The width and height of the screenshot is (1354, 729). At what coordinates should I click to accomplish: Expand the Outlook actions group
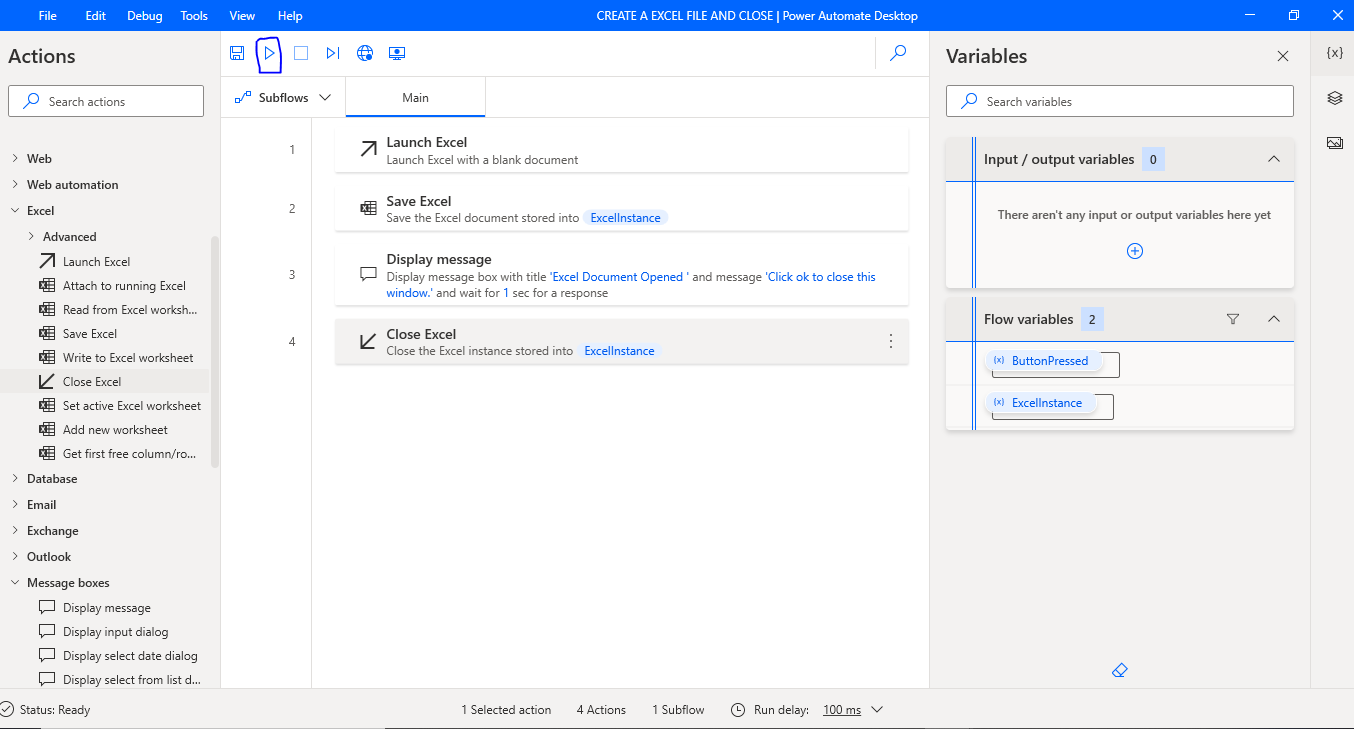click(15, 557)
